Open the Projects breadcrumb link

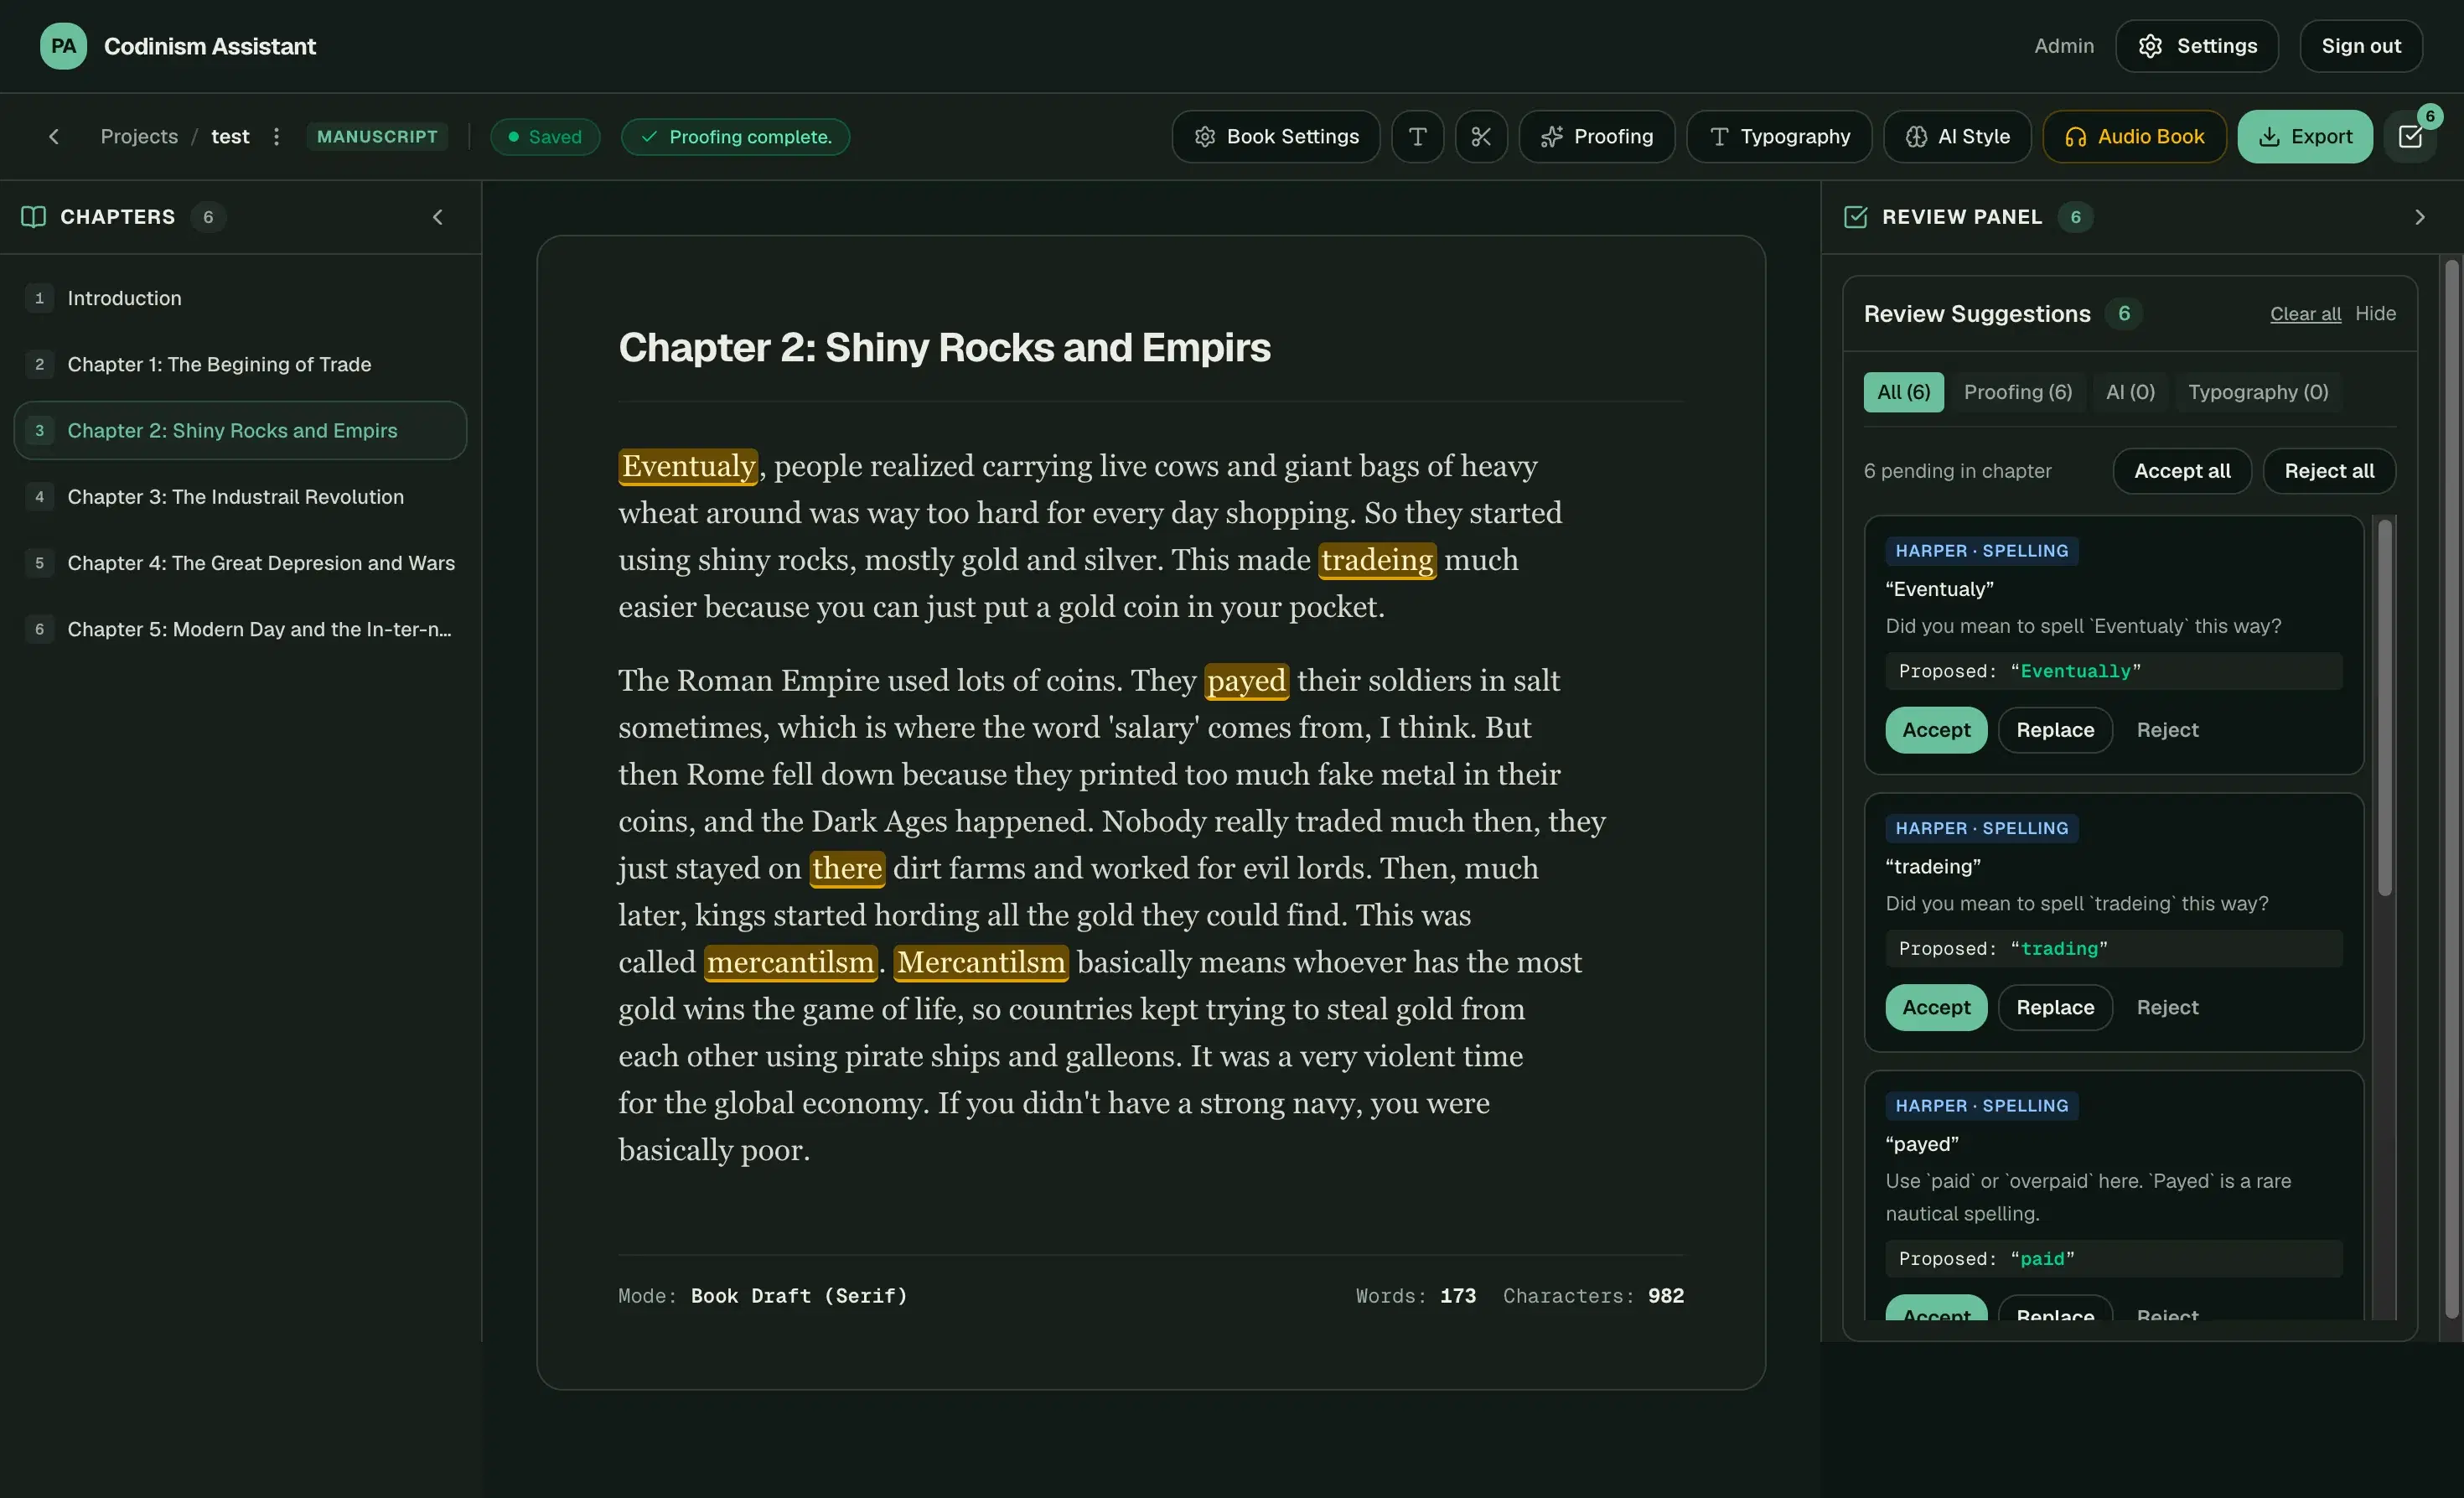tap(139, 136)
